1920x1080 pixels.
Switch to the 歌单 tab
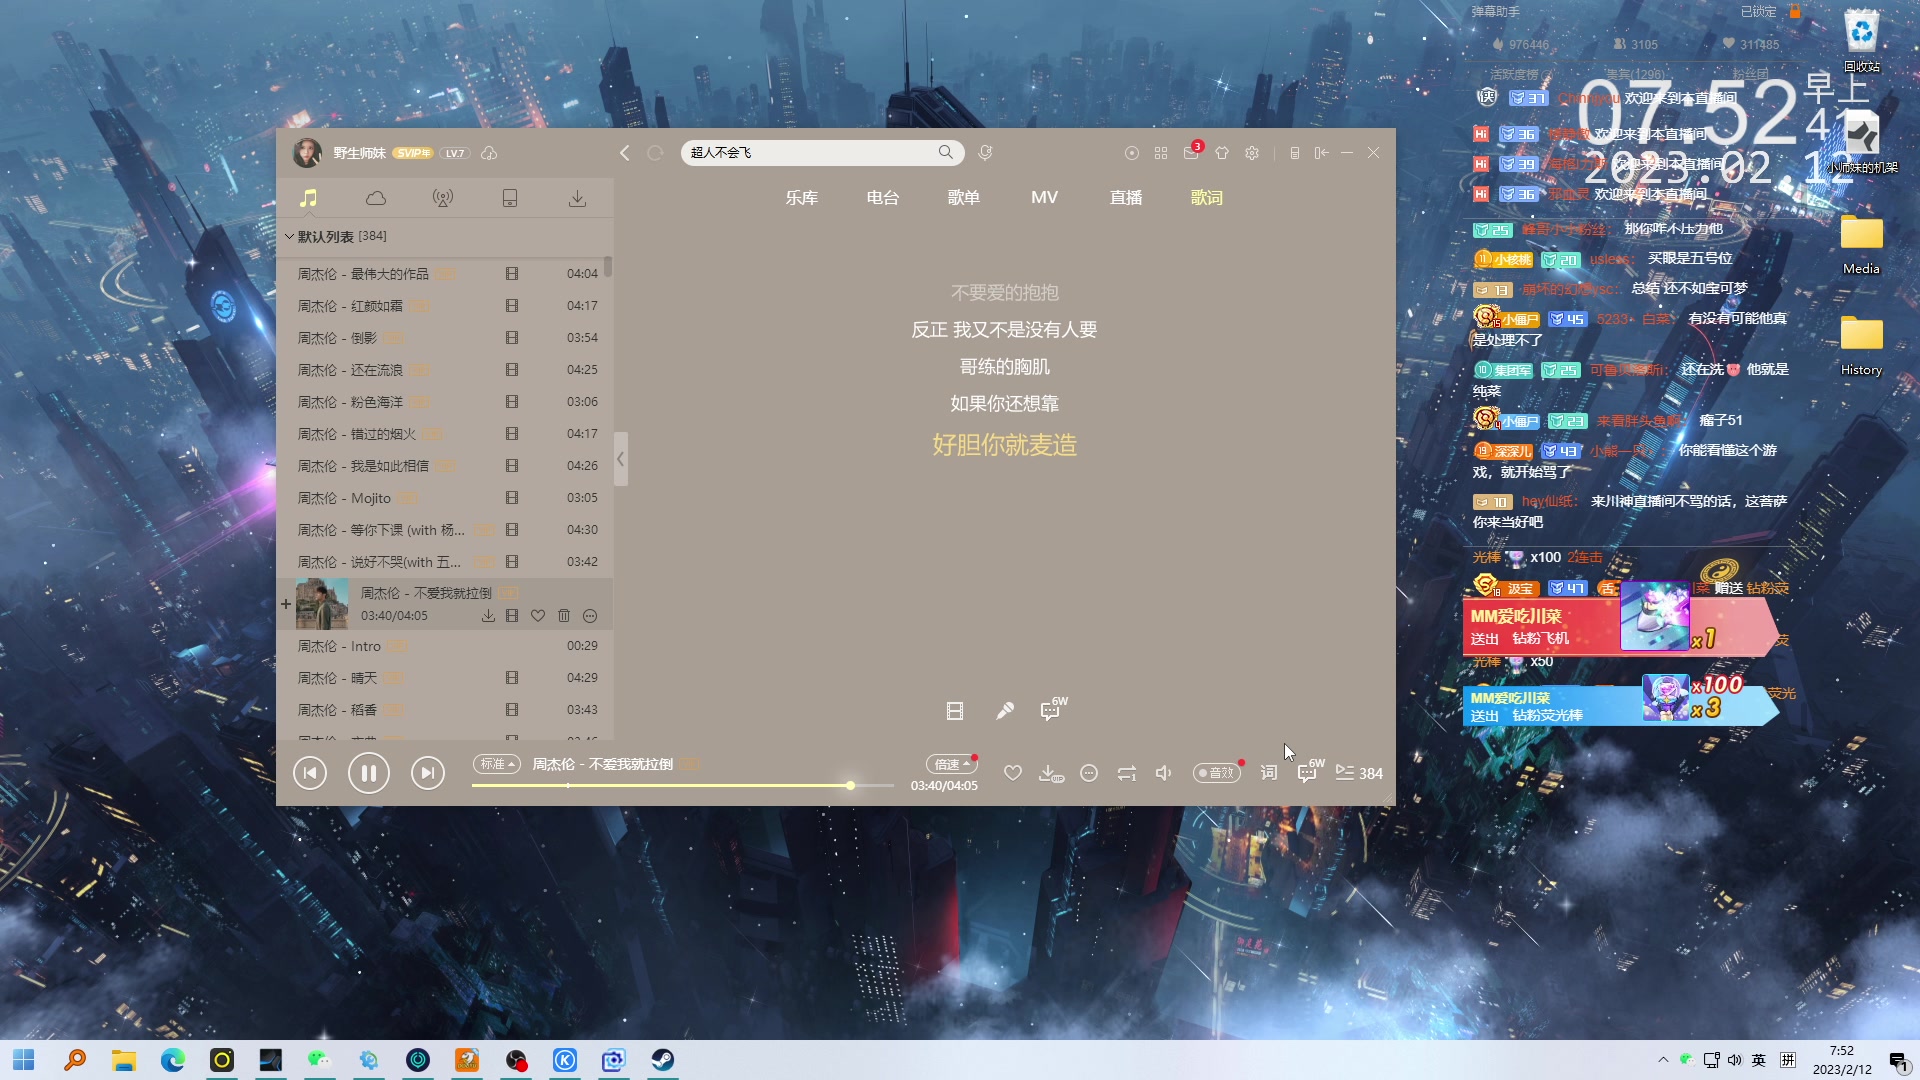tap(964, 198)
